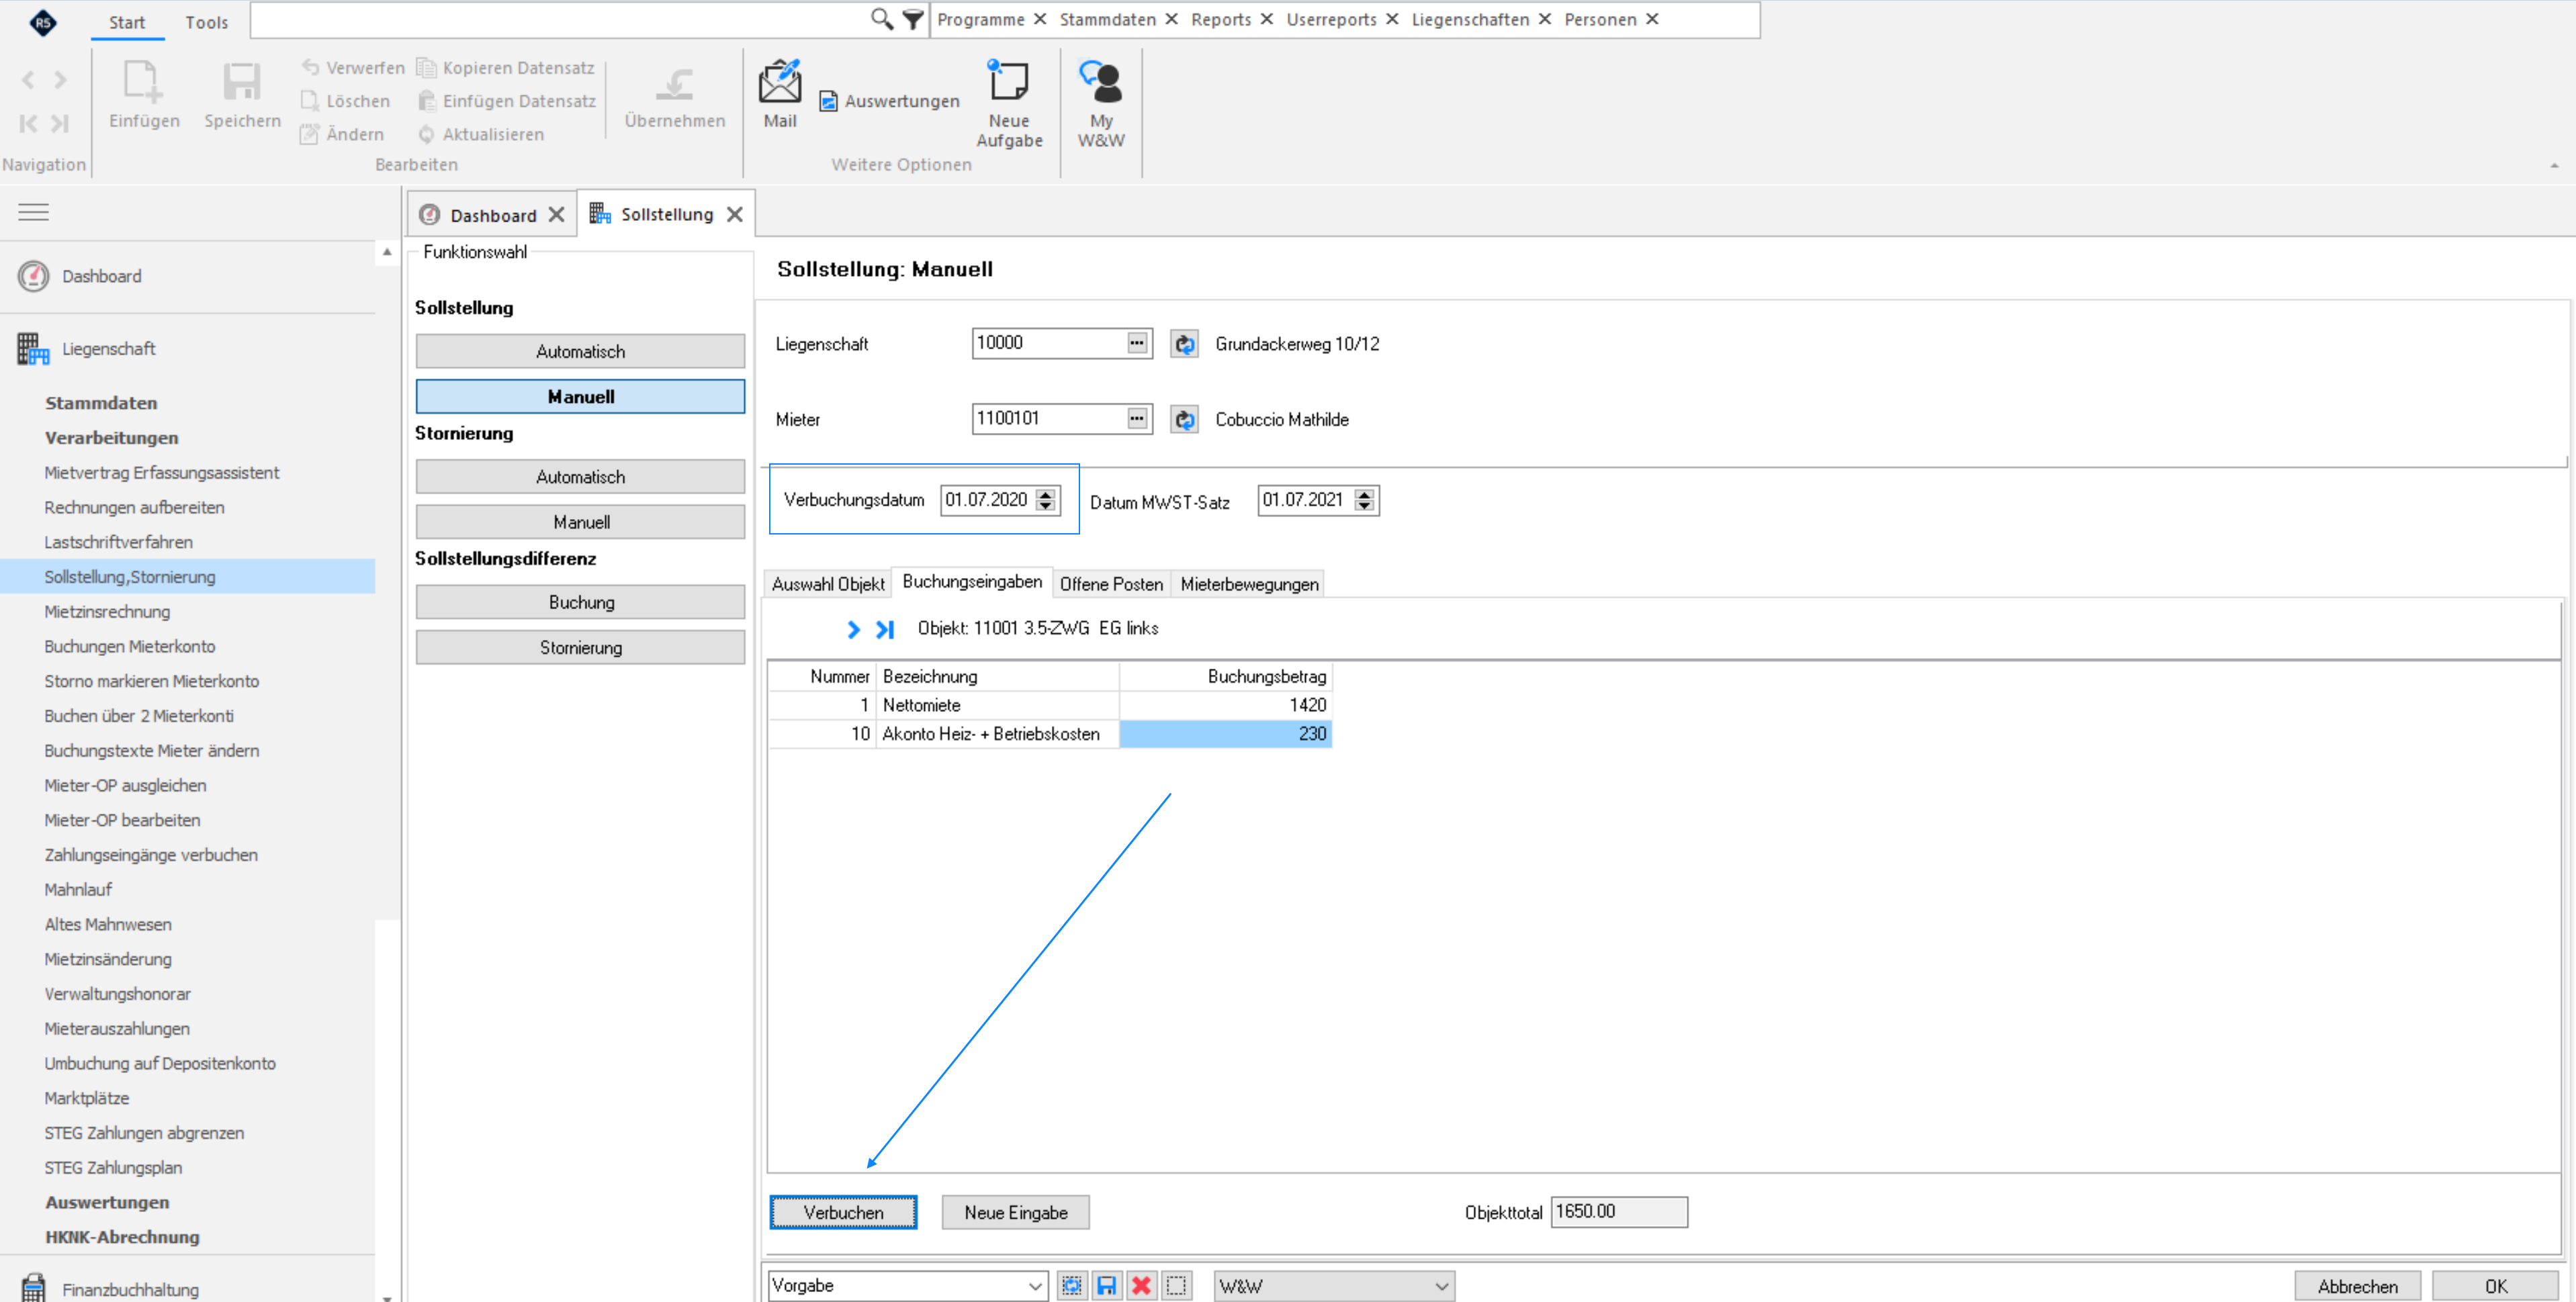Click the OK button

coord(2495,1287)
